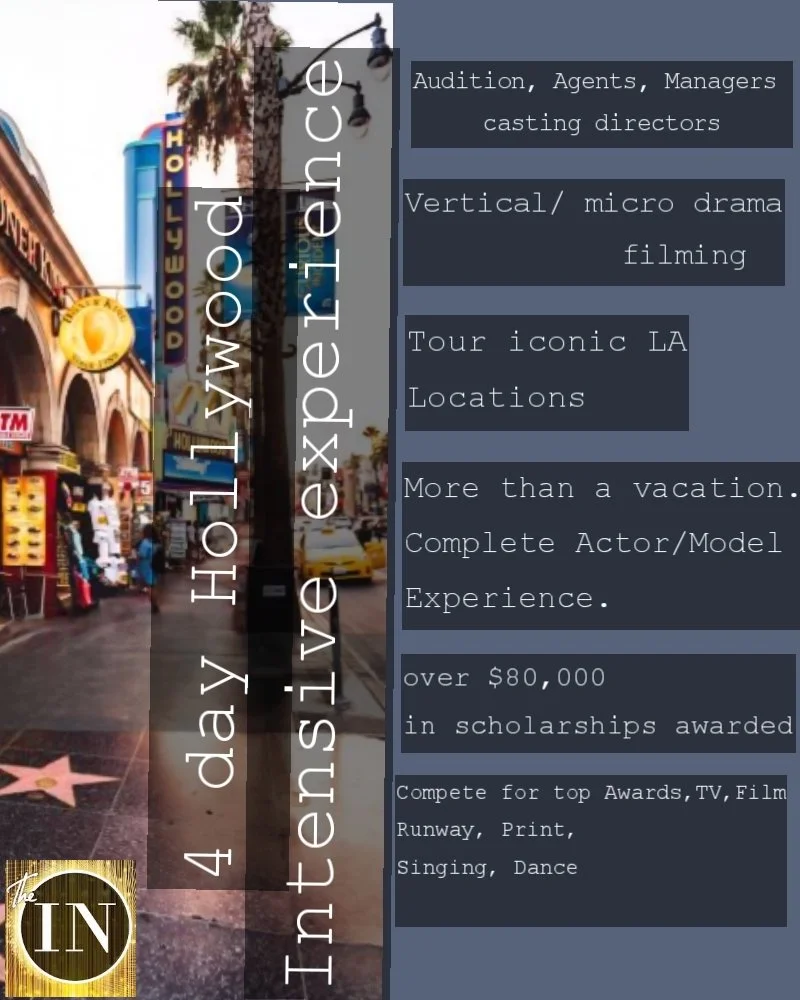Viewport: 800px width, 1000px height.
Task: Click the round yellow shop sign
Action: click(x=96, y=334)
